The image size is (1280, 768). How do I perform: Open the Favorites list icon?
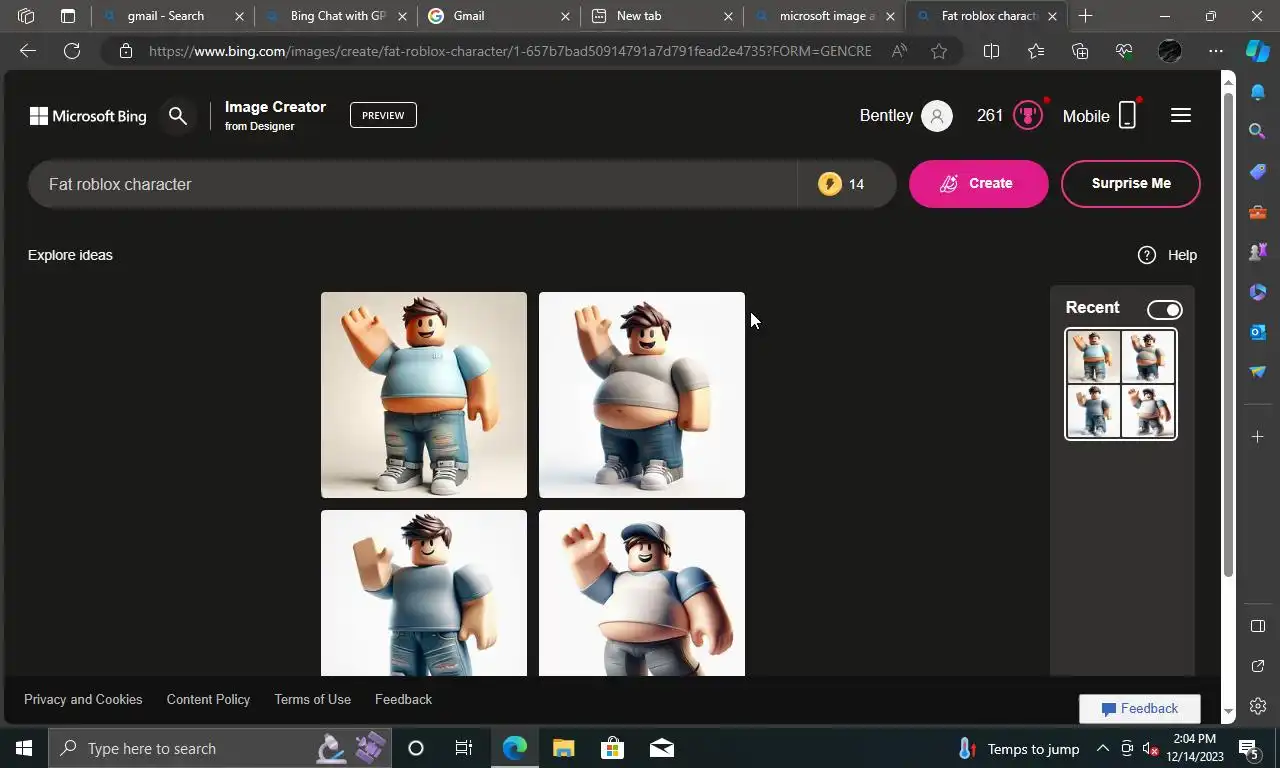tap(1035, 51)
